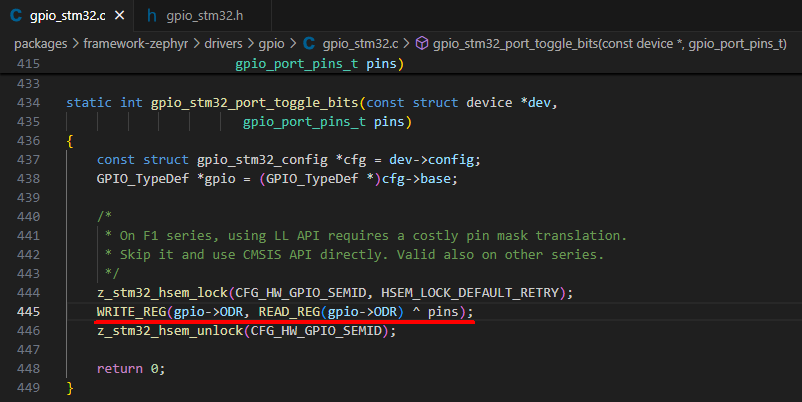Click the static keyword on line 434
The image size is (802, 402).
click(89, 103)
